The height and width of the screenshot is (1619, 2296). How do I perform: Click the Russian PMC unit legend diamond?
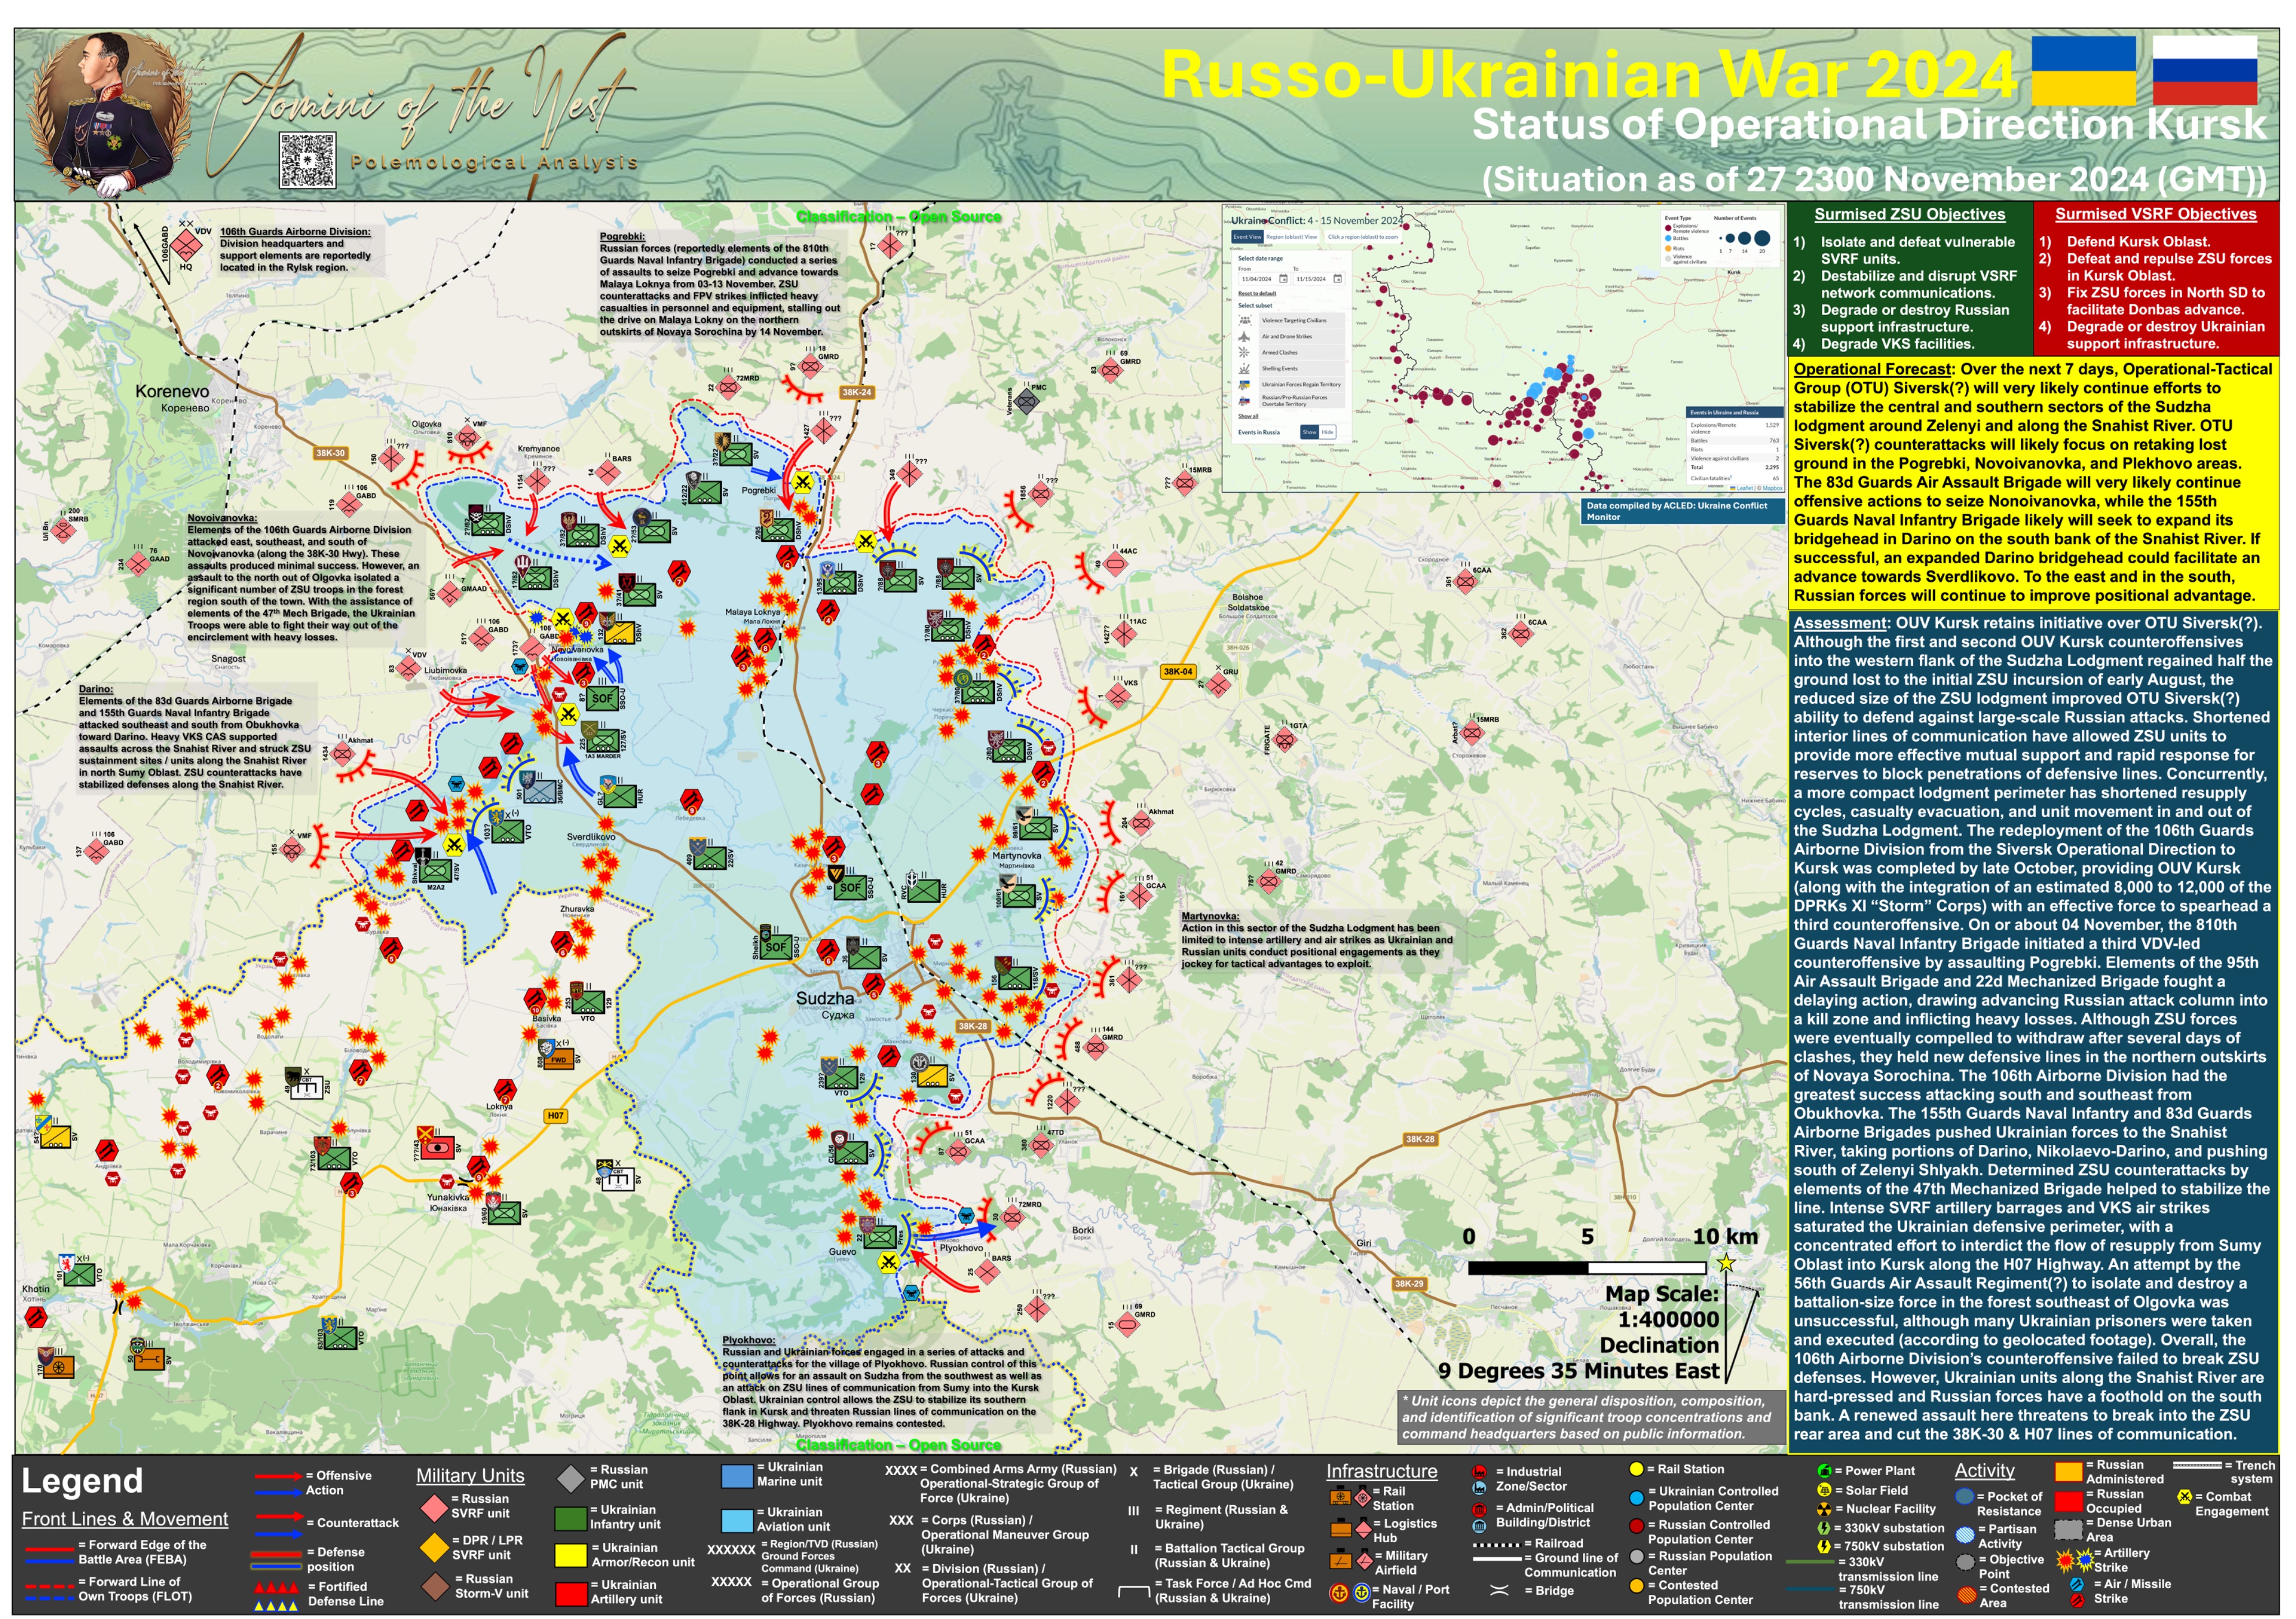tap(570, 1479)
